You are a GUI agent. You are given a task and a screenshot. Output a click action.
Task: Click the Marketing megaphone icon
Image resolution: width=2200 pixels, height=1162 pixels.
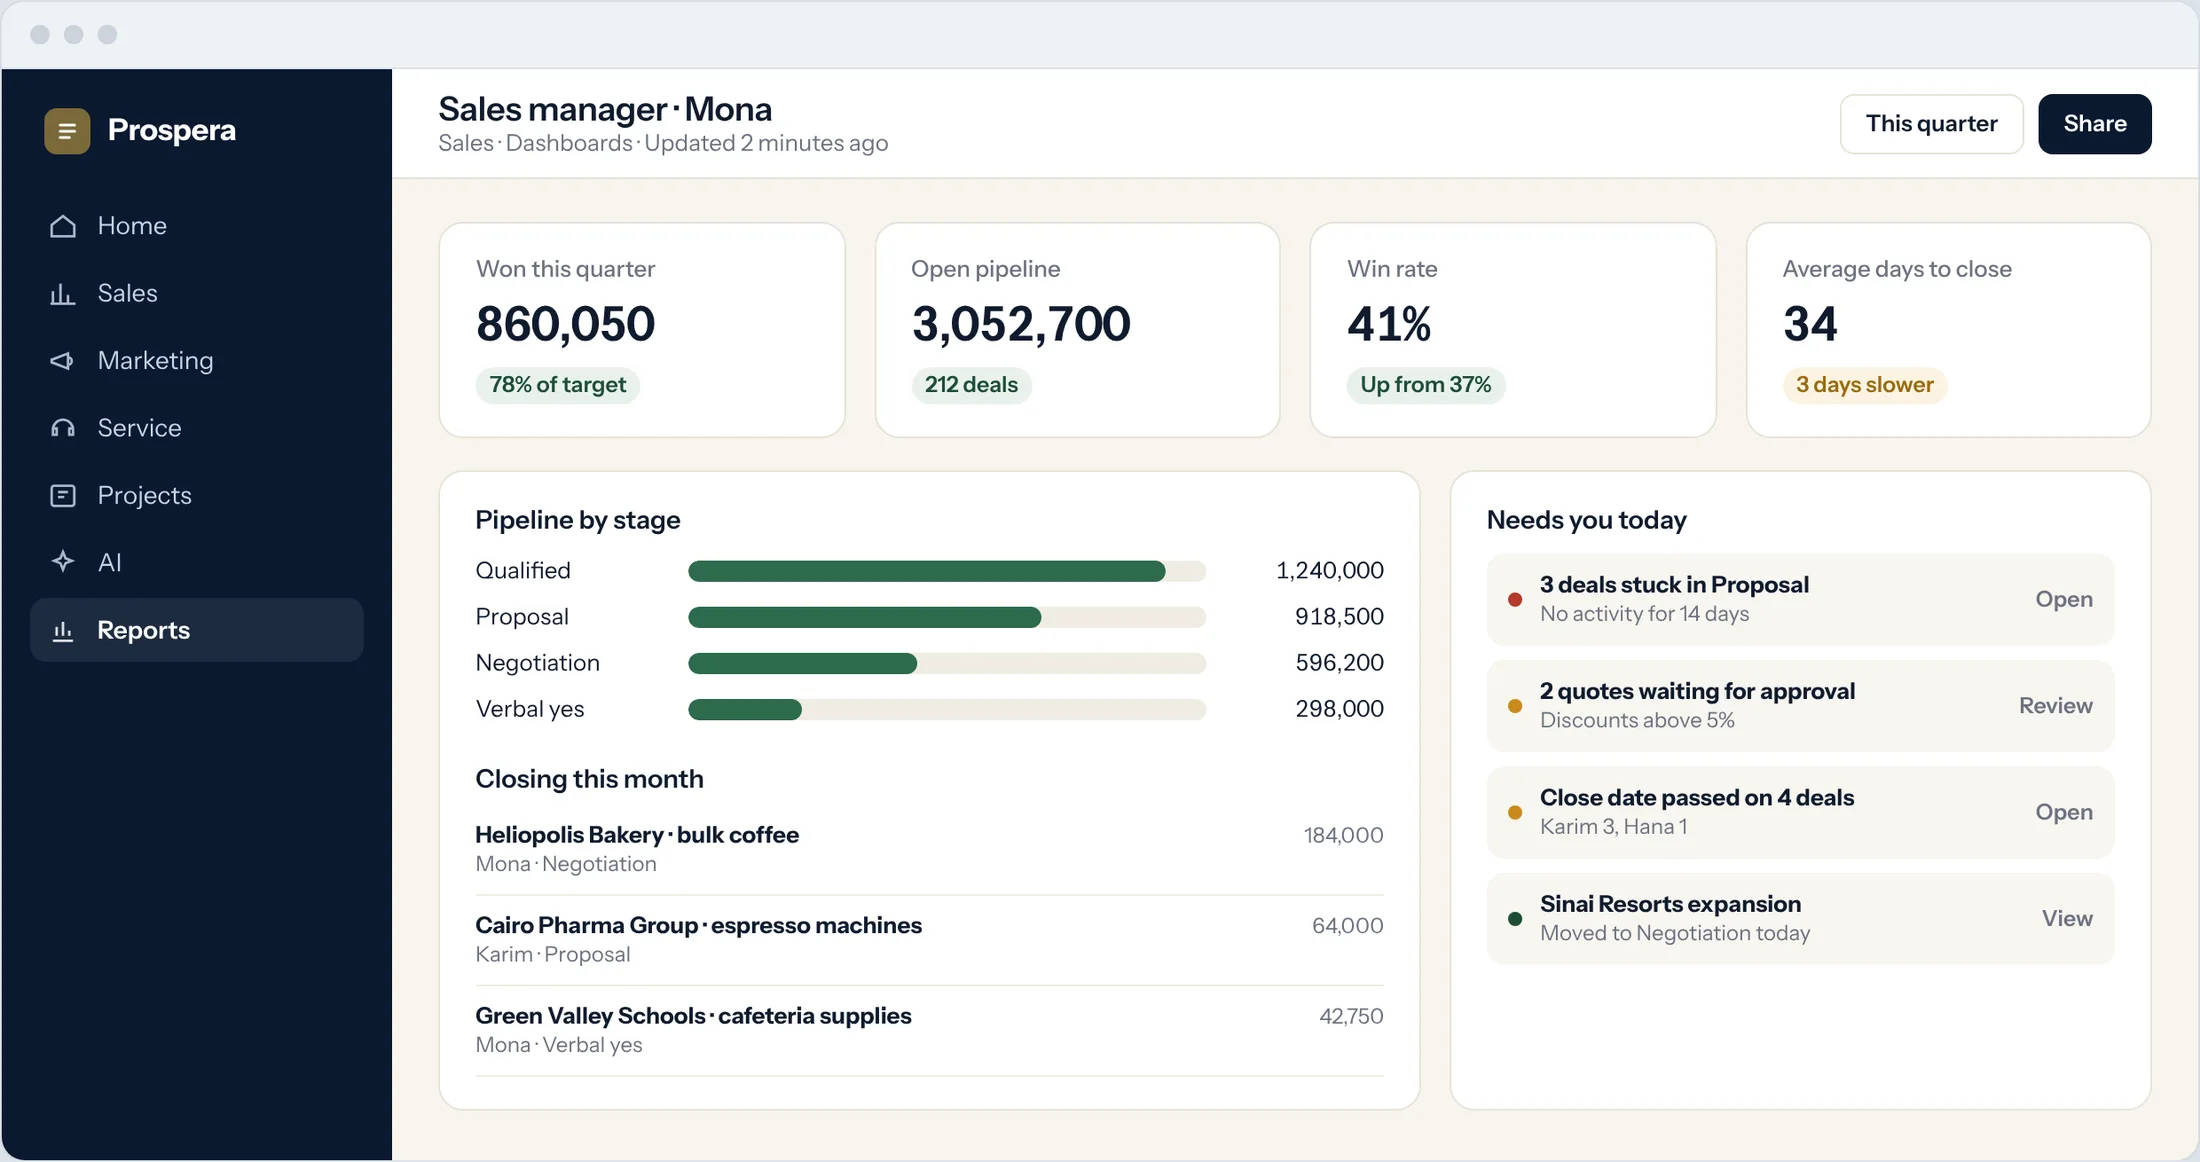pos(63,361)
